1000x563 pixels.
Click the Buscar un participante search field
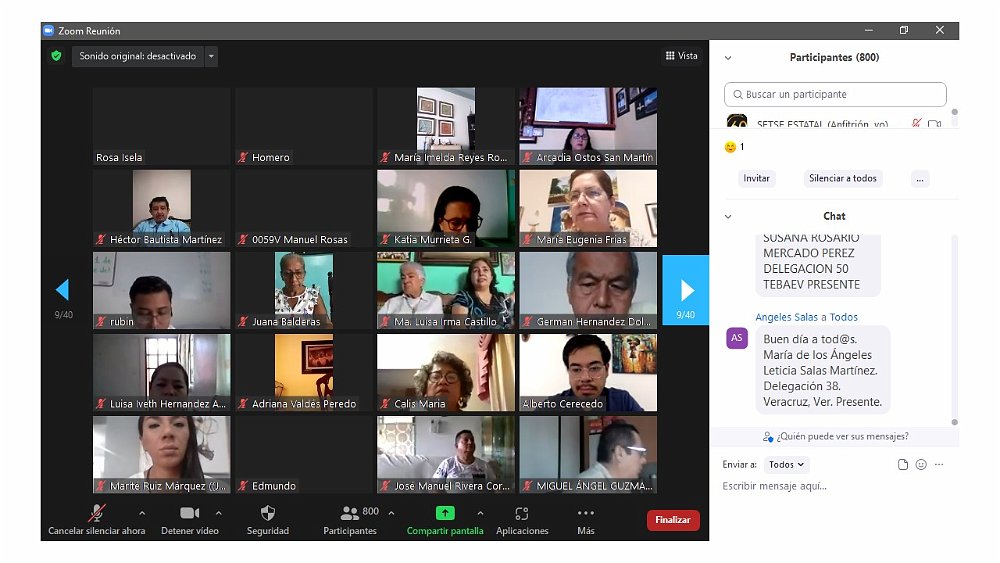(835, 95)
